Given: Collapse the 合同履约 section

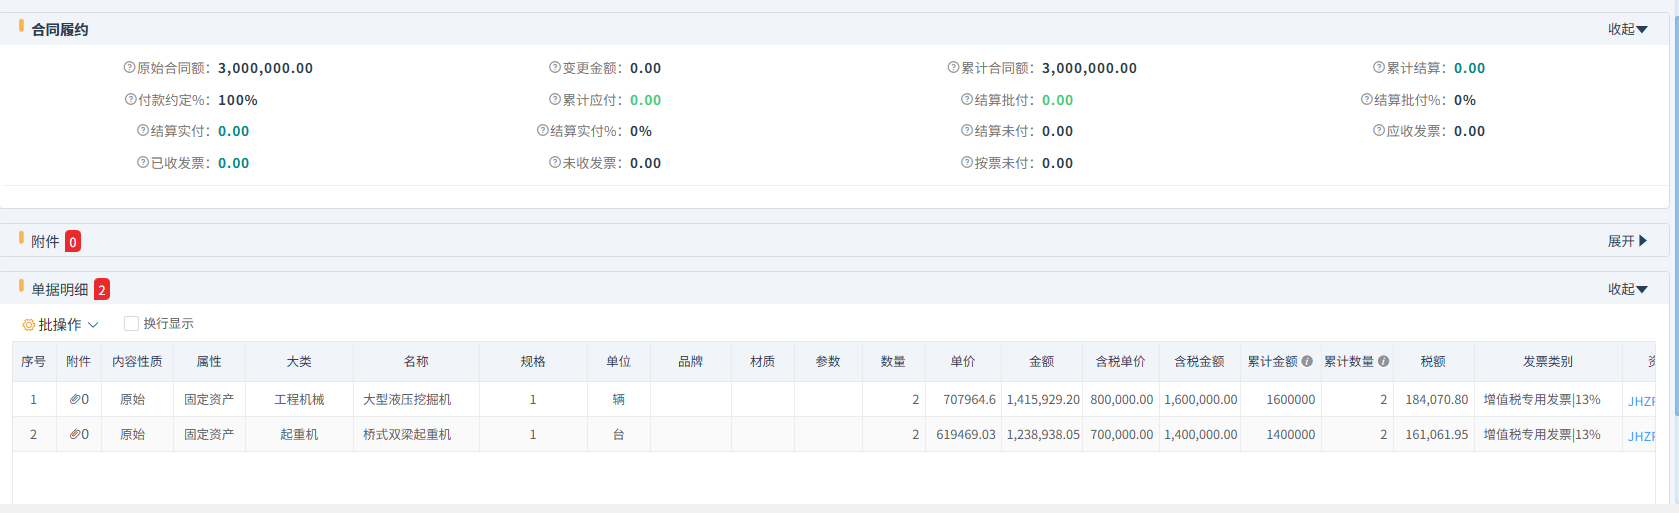Looking at the screenshot, I should [x=1627, y=29].
